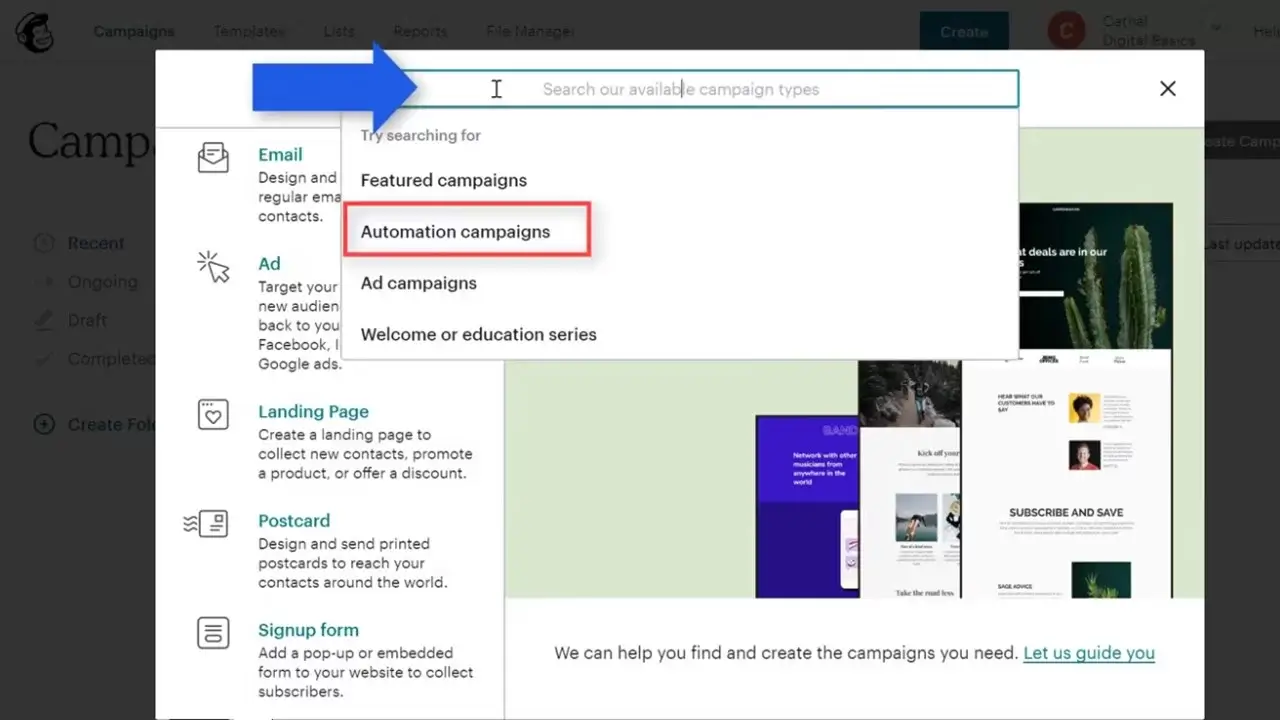This screenshot has width=1280, height=720.
Task: Filter by Draft campaigns in sidebar
Action: 87,320
